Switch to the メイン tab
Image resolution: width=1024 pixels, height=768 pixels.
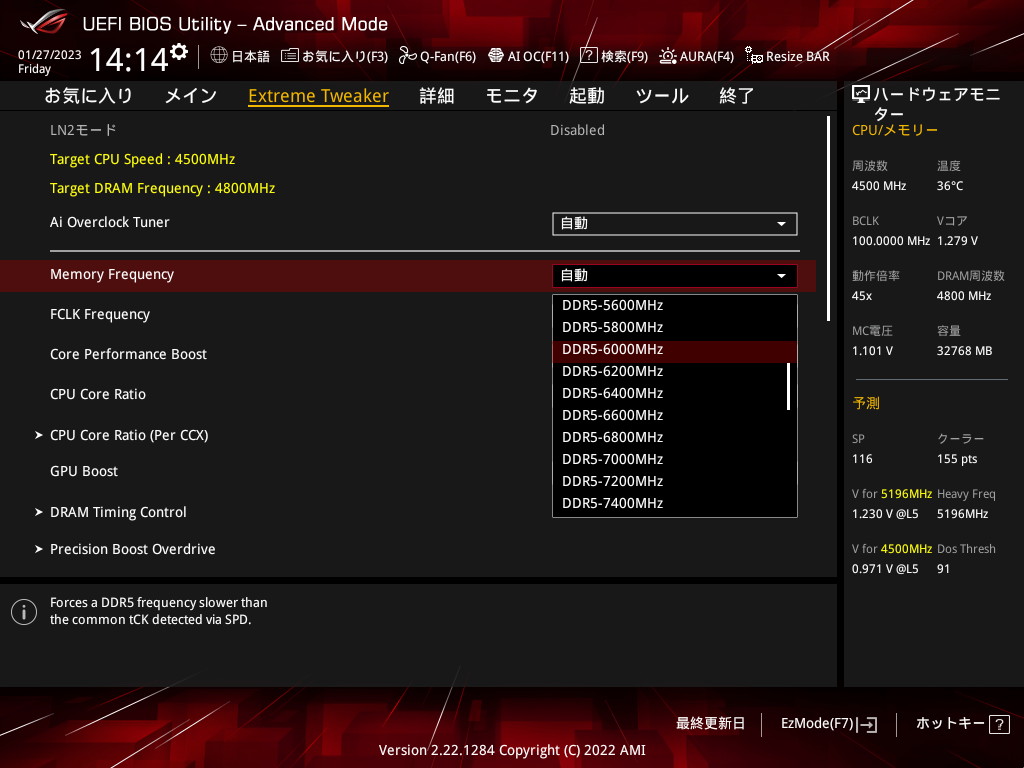click(x=191, y=96)
